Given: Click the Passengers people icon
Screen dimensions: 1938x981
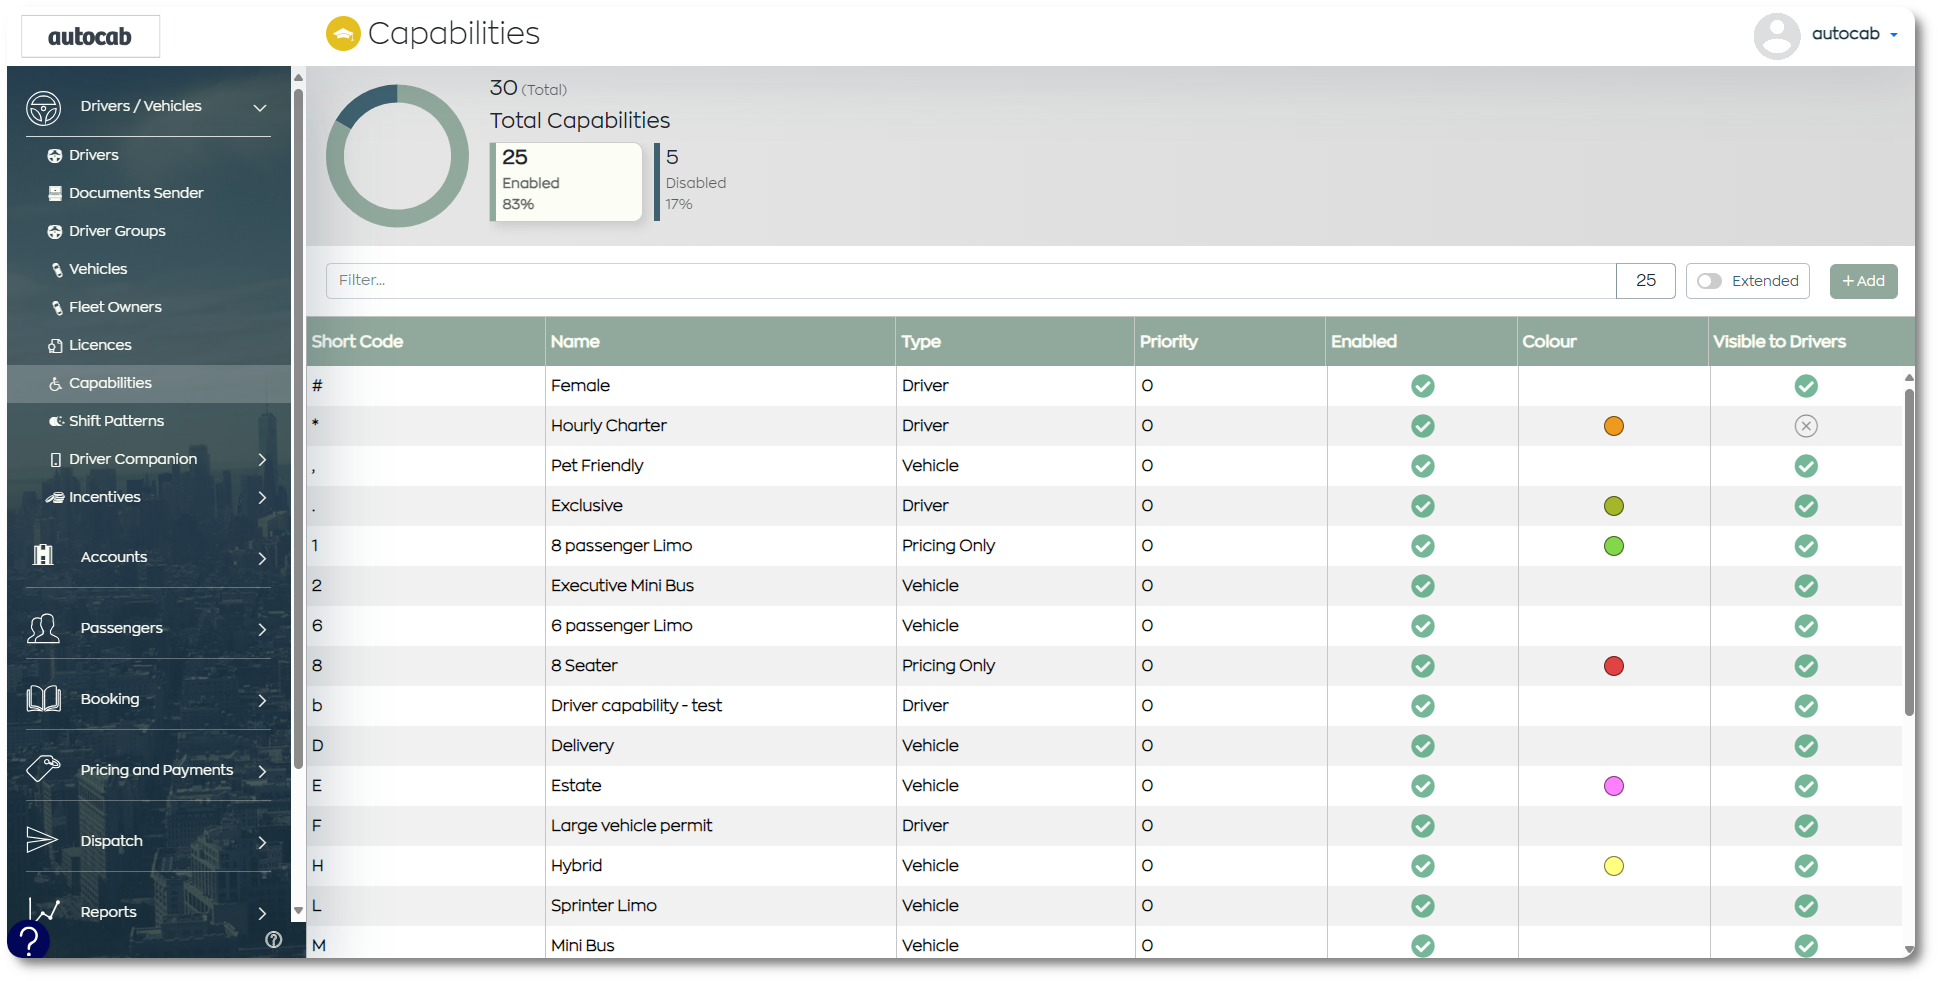Looking at the screenshot, I should 43,628.
